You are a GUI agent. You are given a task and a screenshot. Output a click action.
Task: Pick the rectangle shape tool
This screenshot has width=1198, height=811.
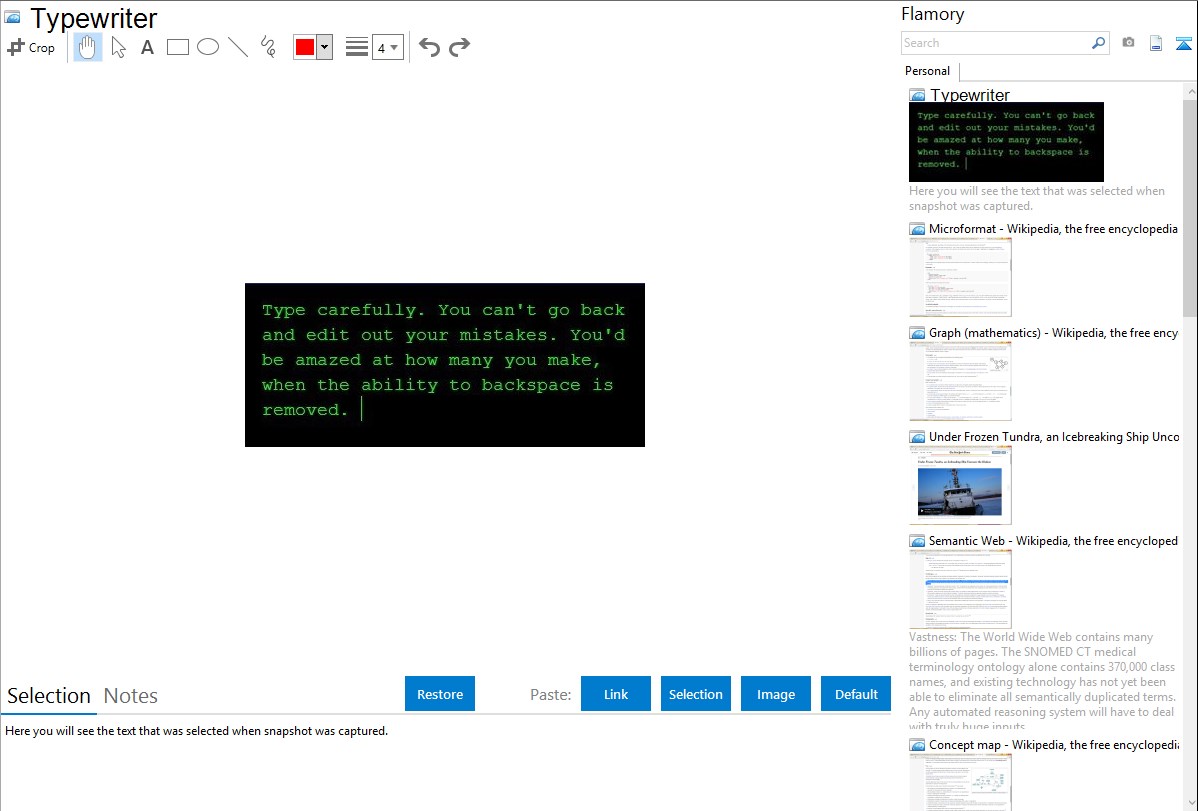[x=178, y=47]
